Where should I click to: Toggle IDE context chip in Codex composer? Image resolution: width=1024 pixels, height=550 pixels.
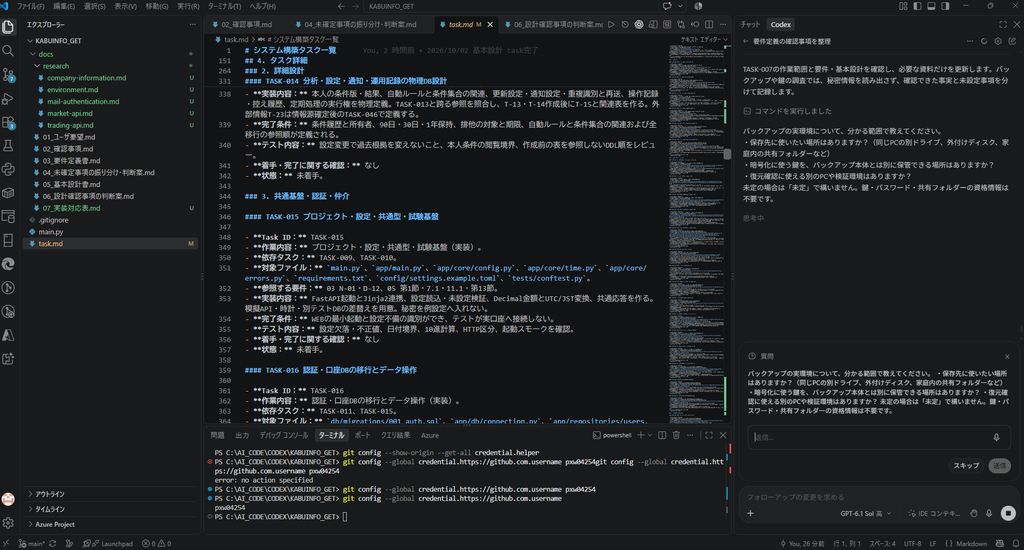point(935,513)
